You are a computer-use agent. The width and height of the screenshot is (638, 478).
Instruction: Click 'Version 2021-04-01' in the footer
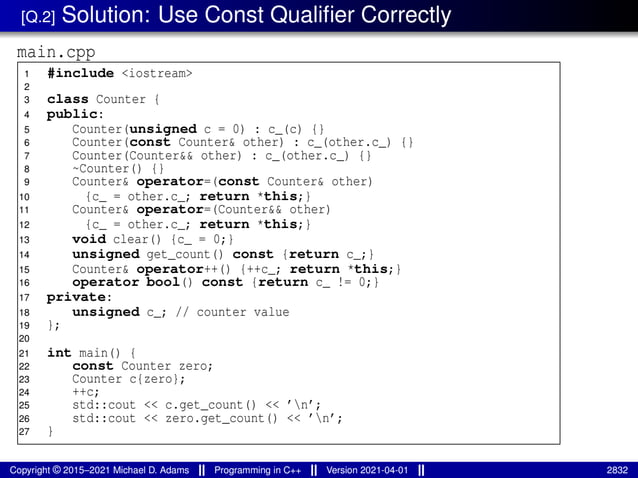[367, 470]
